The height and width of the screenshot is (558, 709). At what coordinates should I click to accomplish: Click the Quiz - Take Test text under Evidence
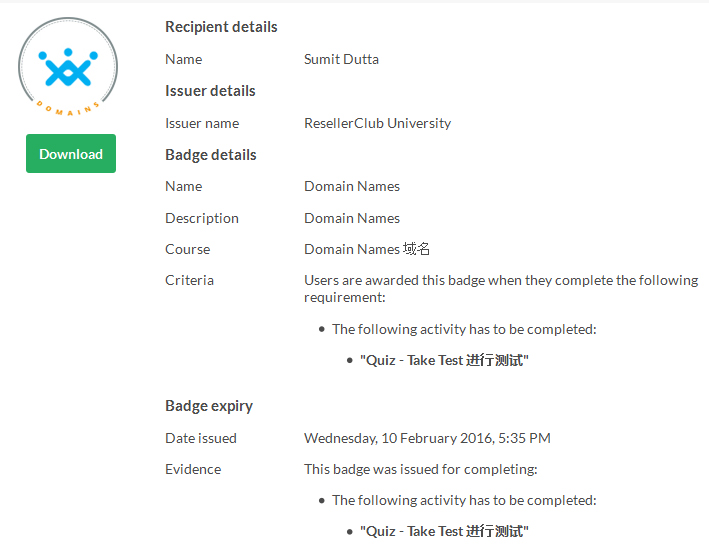443,531
